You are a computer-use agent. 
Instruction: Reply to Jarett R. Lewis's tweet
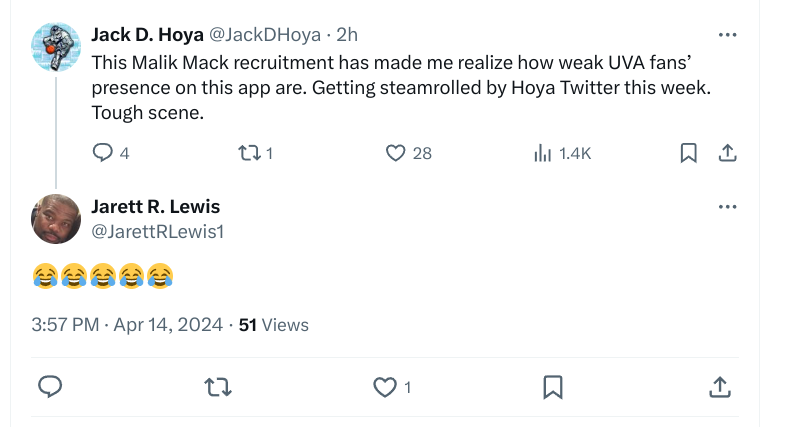pyautogui.click(x=50, y=387)
